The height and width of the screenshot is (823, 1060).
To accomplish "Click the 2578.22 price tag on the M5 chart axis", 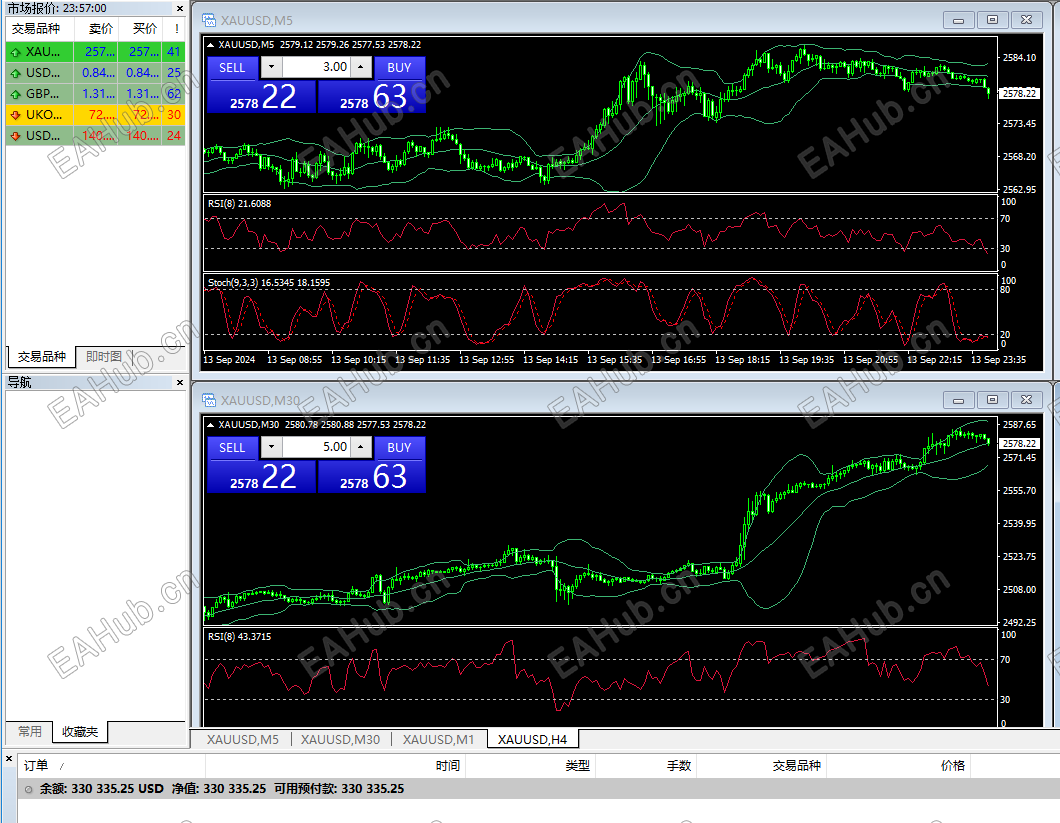I will (1019, 93).
